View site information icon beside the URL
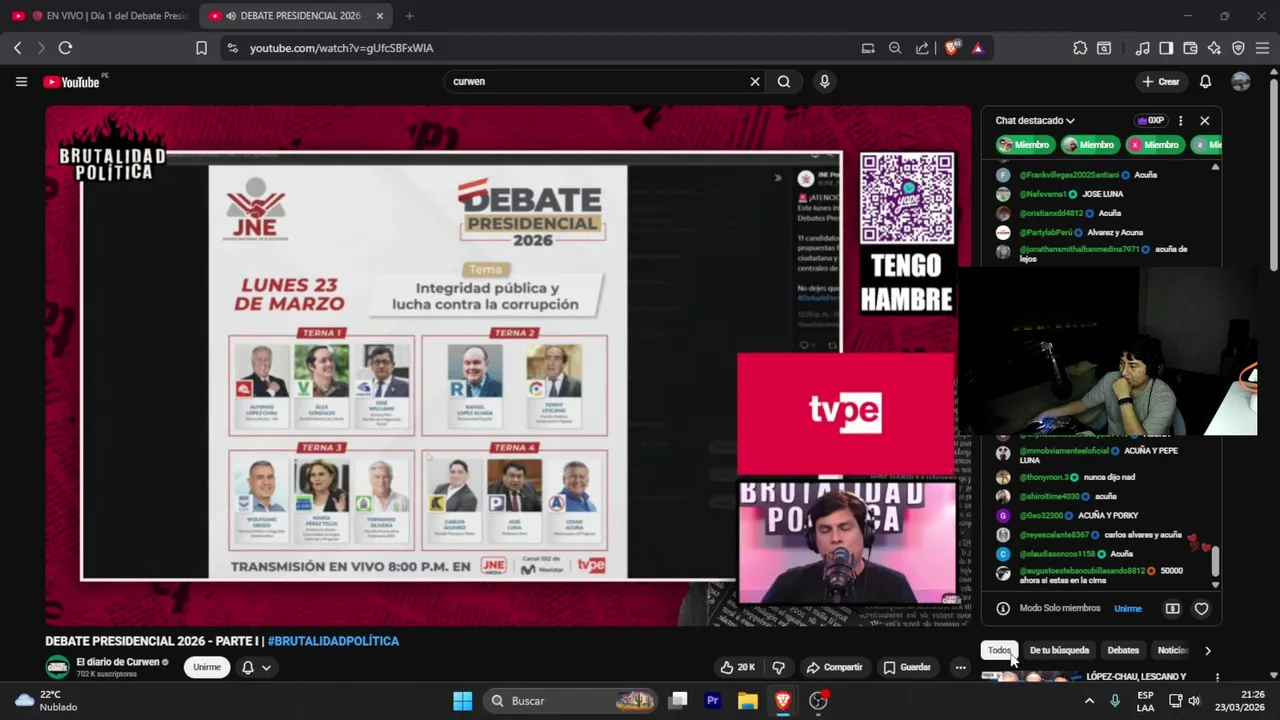 (x=232, y=48)
